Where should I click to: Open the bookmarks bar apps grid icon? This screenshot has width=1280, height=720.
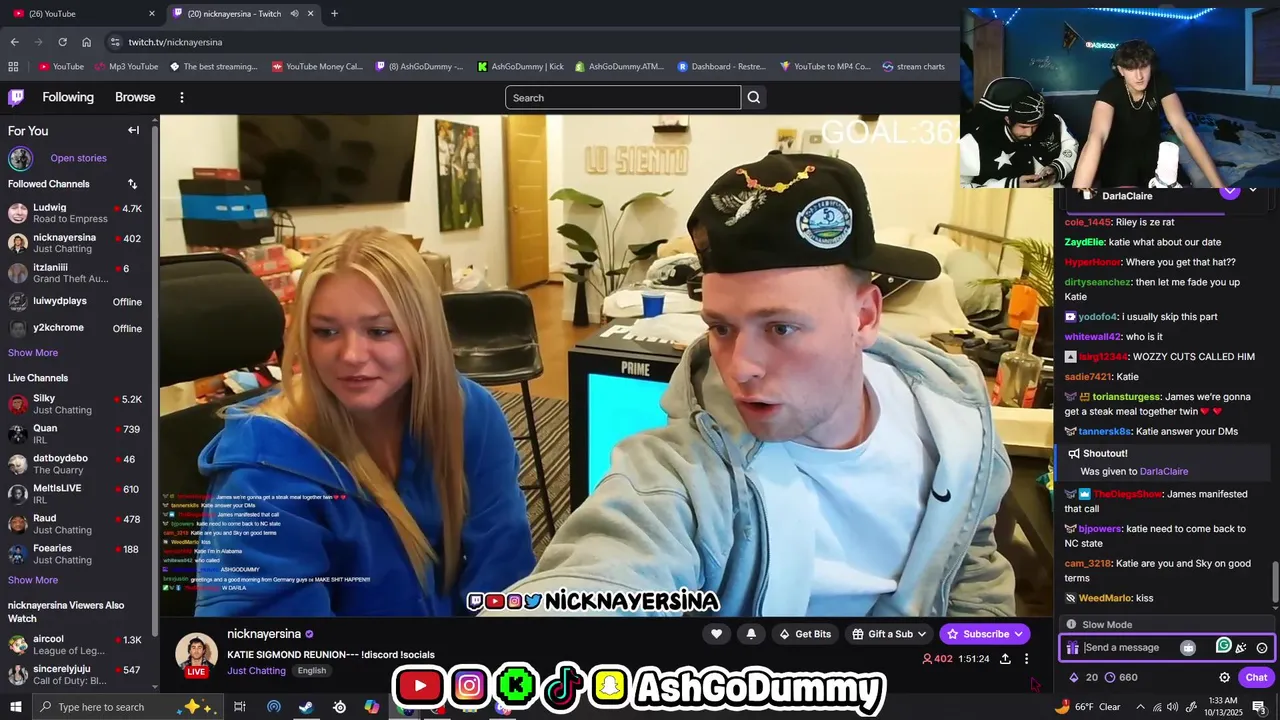tap(13, 67)
